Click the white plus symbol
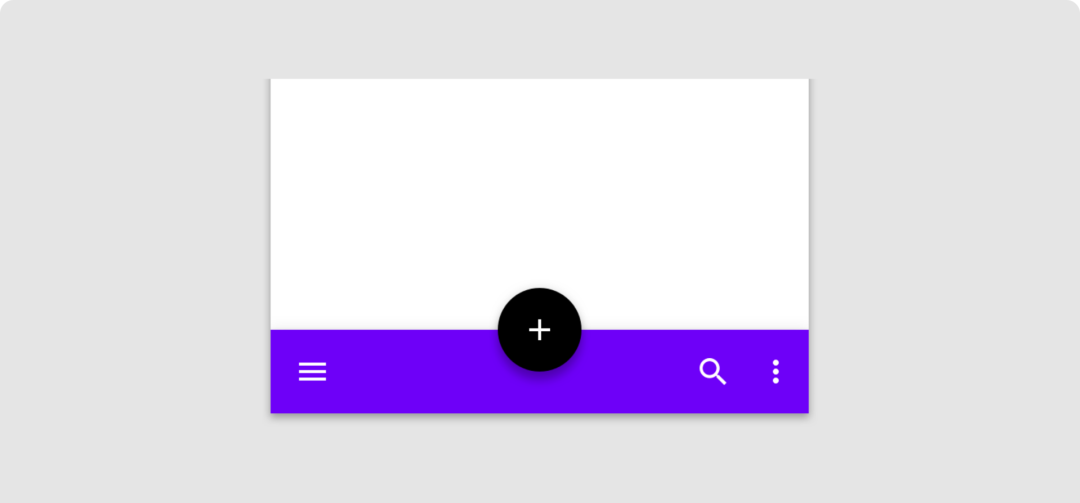The width and height of the screenshot is (1080, 503). click(x=539, y=329)
